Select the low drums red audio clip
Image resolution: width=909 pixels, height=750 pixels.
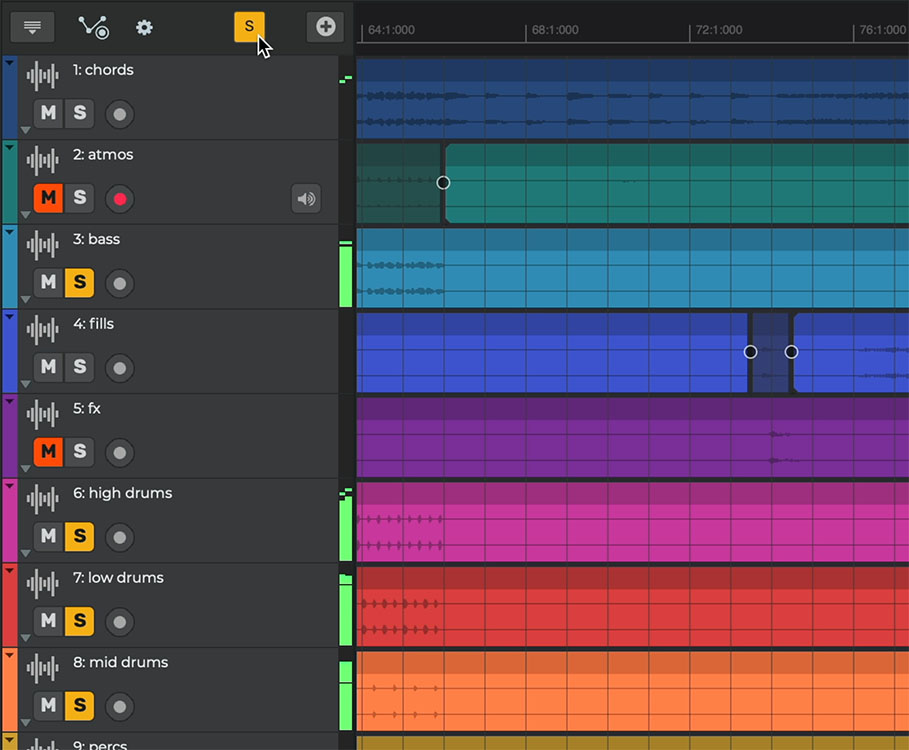tap(630, 605)
